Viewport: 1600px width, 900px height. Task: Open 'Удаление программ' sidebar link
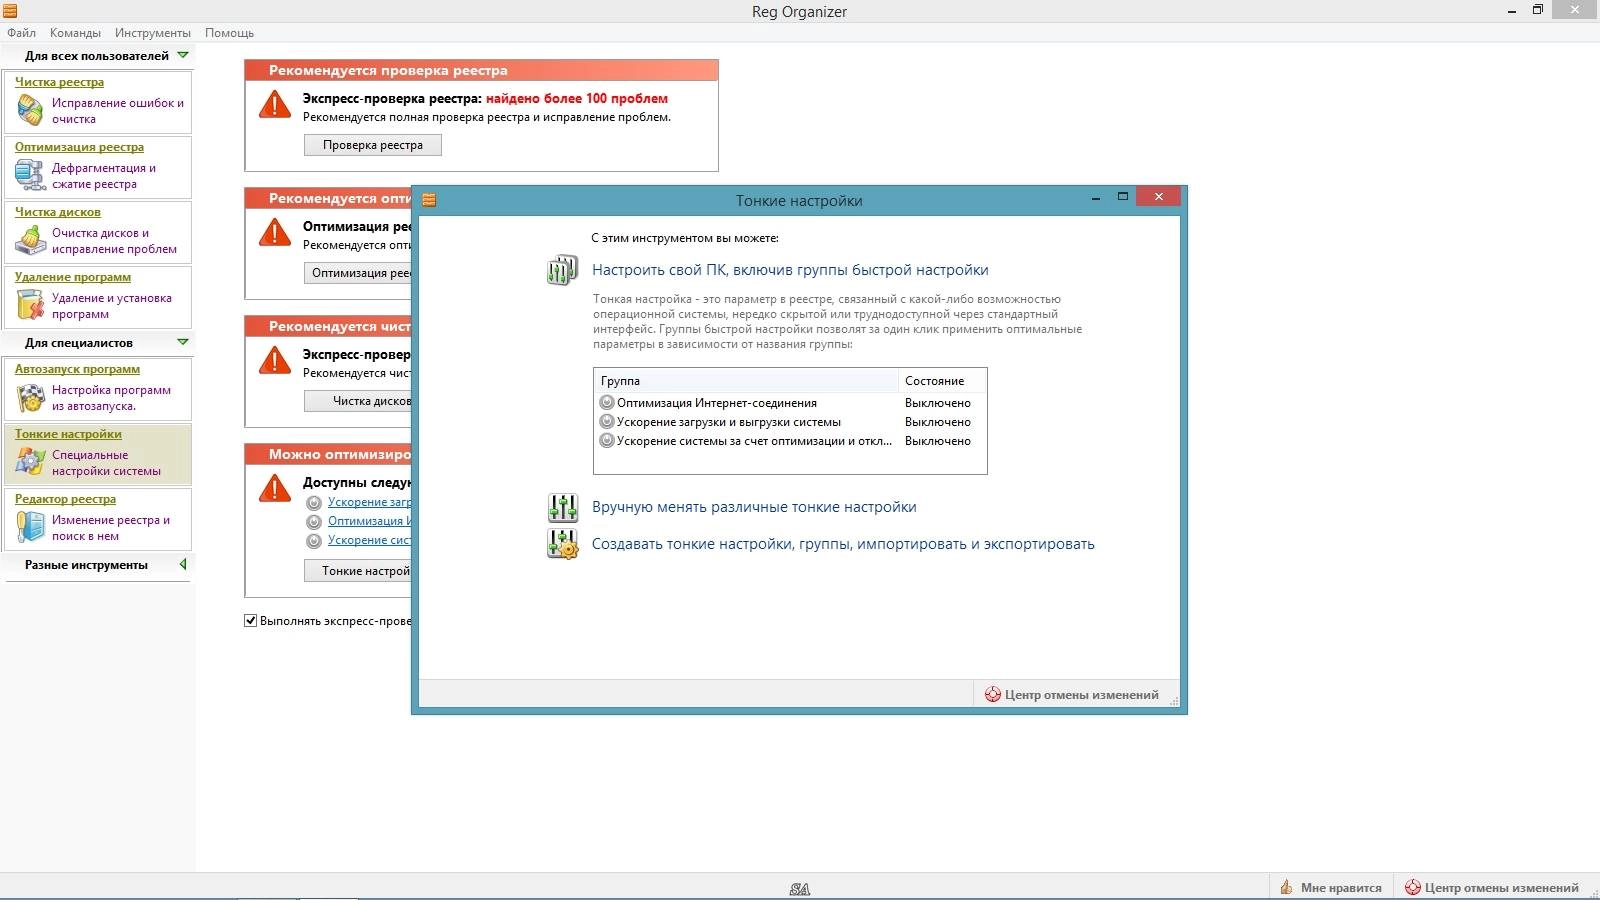coord(73,277)
